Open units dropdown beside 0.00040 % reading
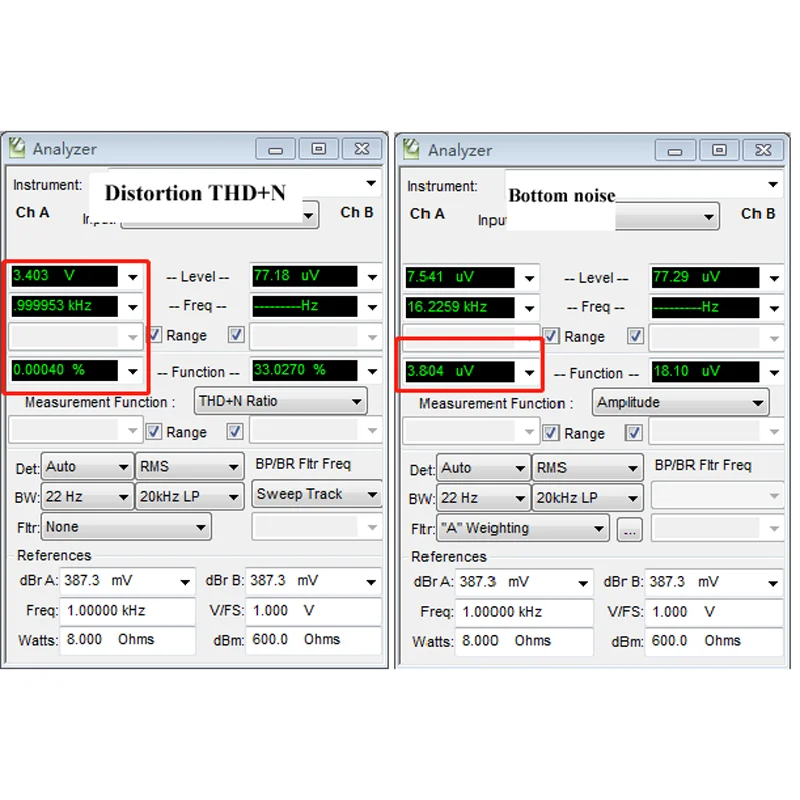The width and height of the screenshot is (800, 800). pyautogui.click(x=133, y=371)
